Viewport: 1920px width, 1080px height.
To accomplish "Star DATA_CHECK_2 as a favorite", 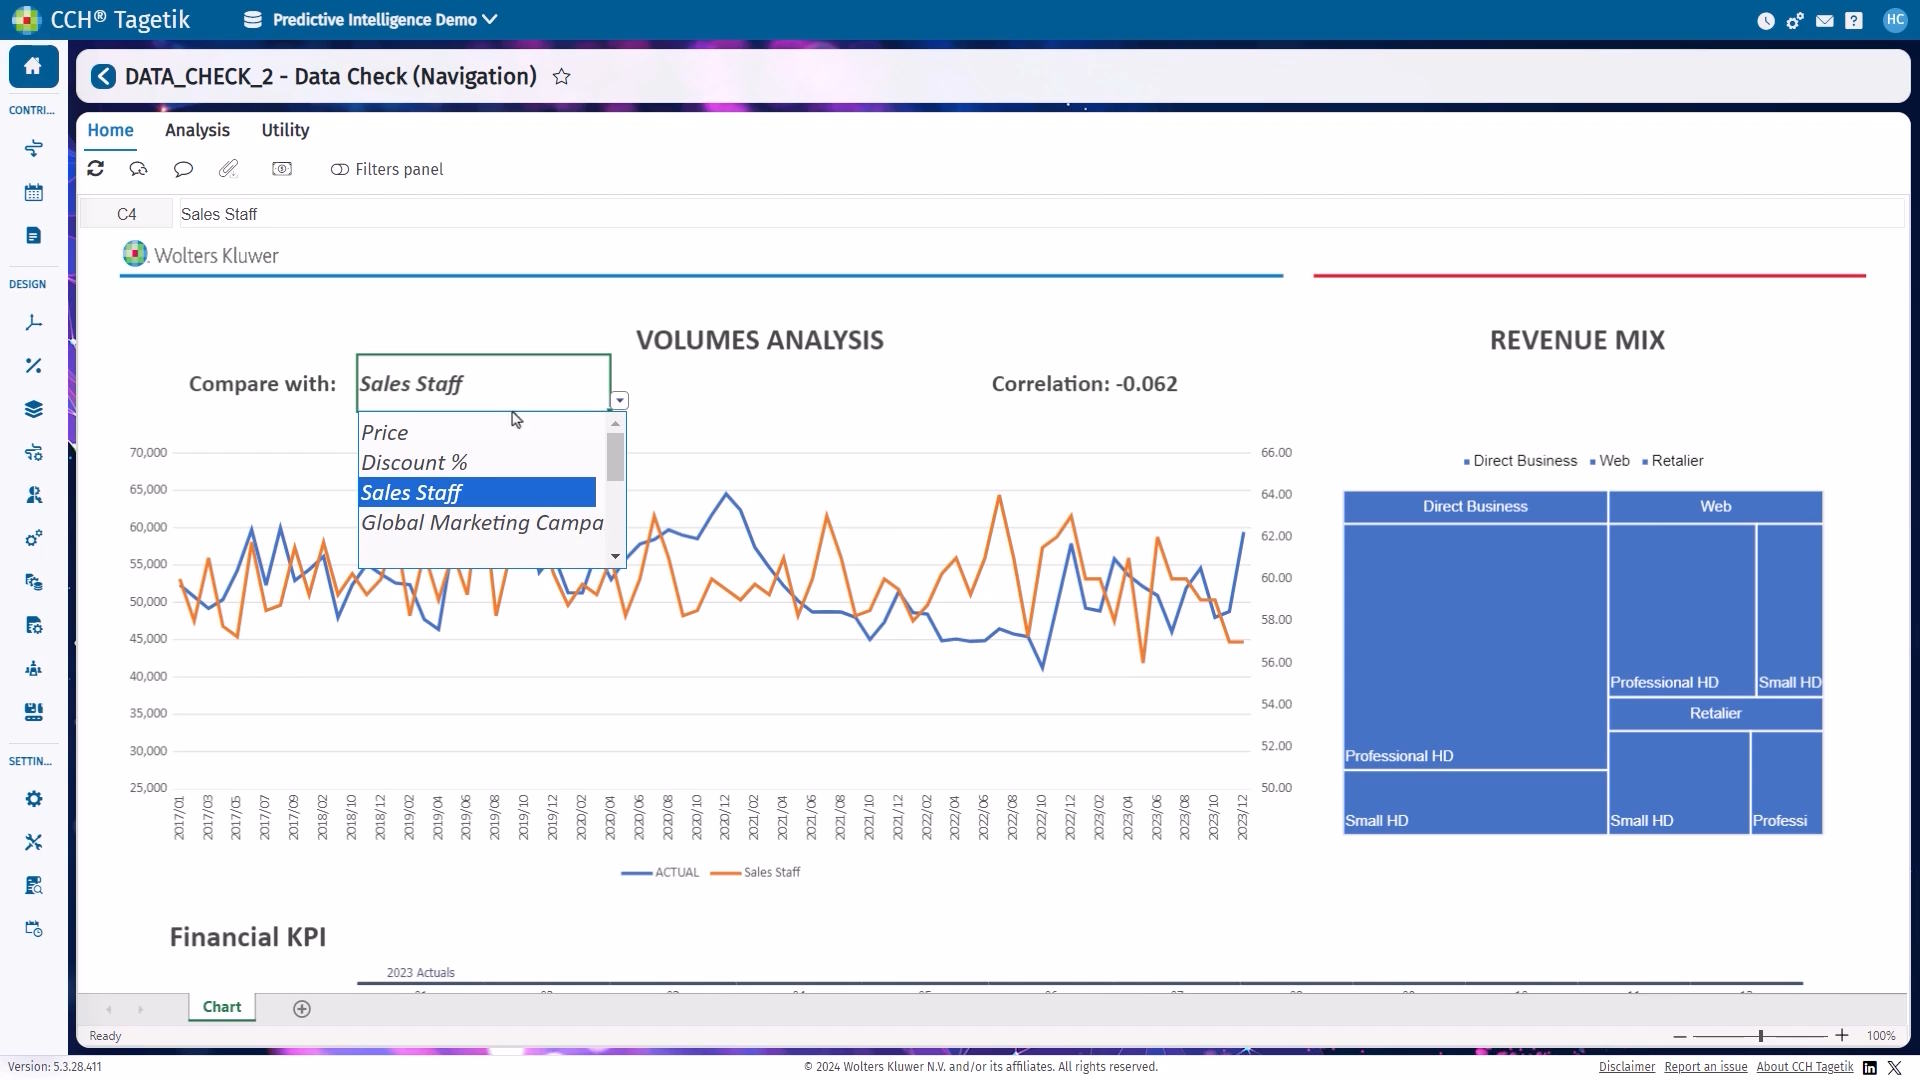I will coord(562,77).
